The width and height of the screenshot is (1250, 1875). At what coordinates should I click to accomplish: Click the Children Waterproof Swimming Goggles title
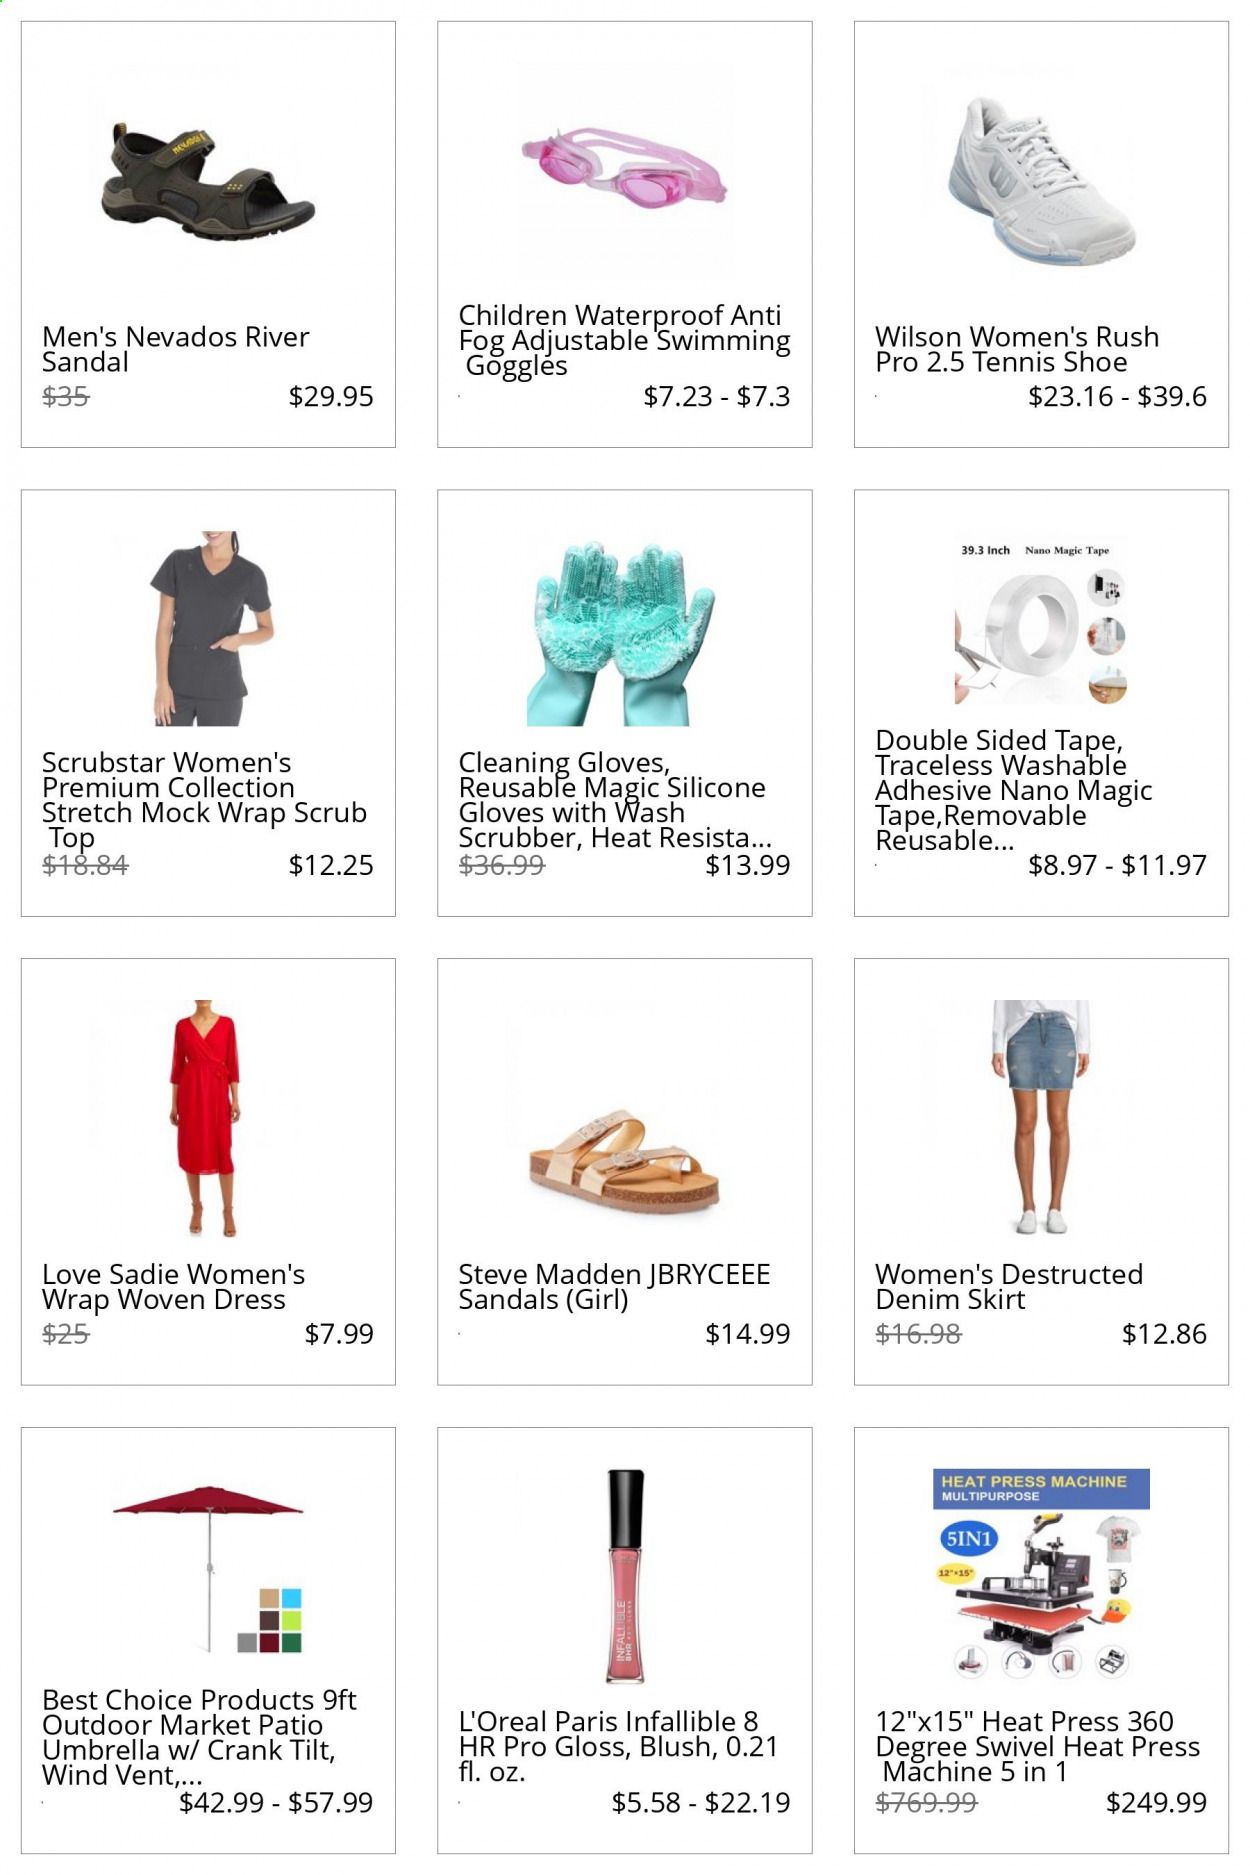tap(624, 340)
